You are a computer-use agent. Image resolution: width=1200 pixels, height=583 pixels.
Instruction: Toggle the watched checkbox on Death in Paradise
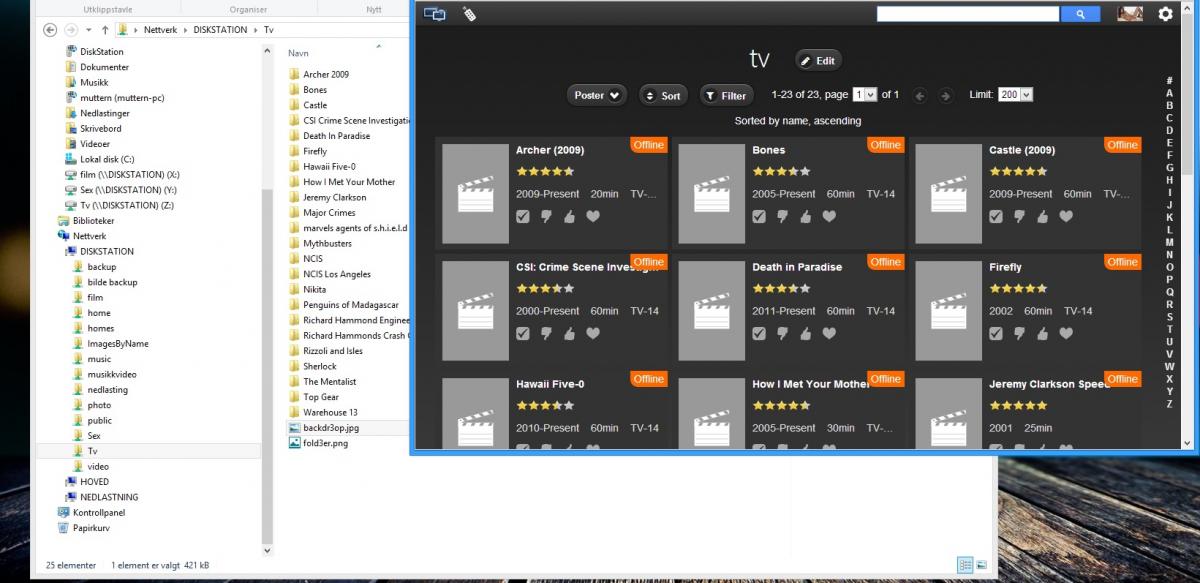point(759,334)
